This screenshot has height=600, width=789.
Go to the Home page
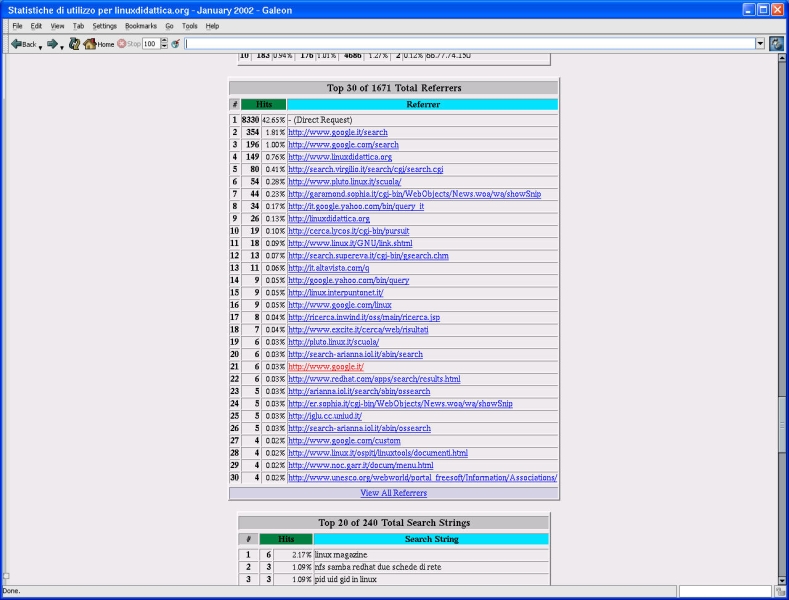(x=99, y=44)
